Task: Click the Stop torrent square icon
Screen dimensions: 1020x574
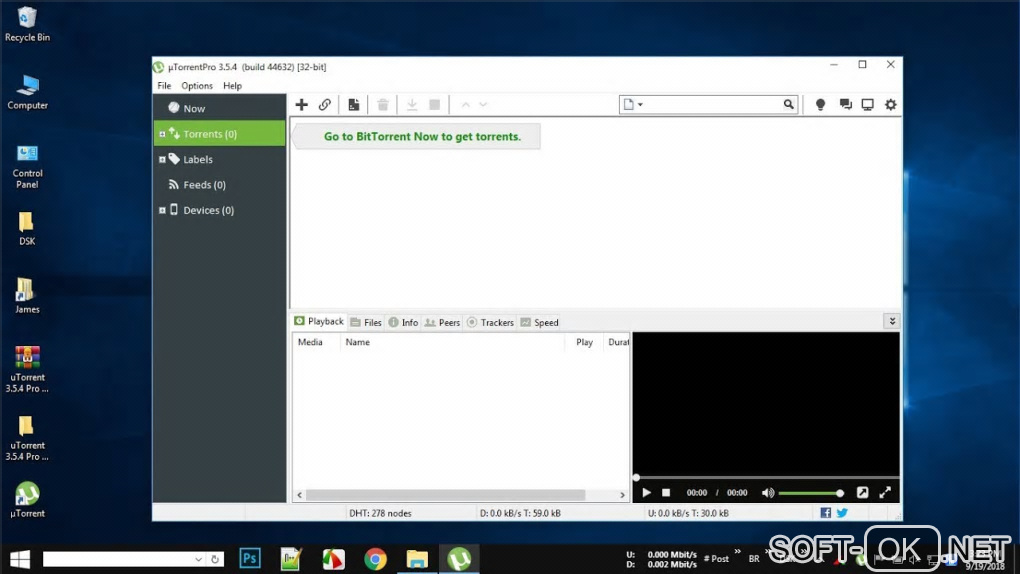Action: [x=435, y=104]
